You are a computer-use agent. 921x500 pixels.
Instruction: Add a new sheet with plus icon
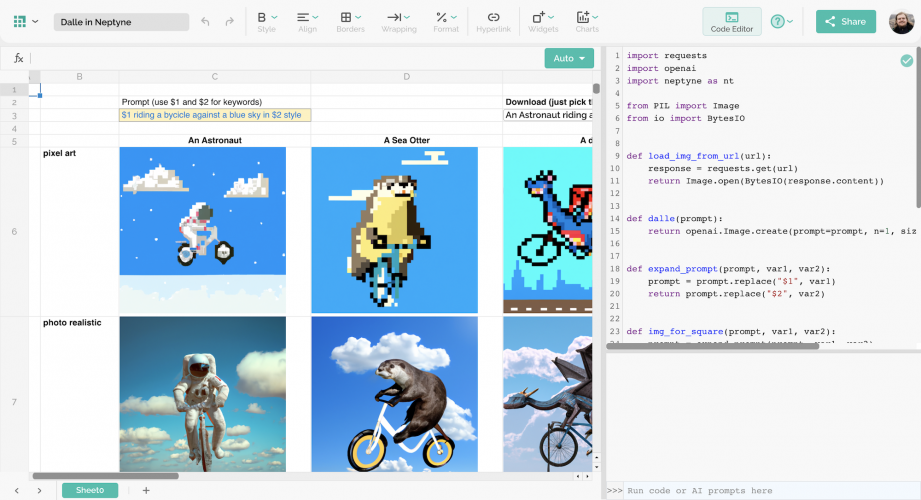[146, 490]
